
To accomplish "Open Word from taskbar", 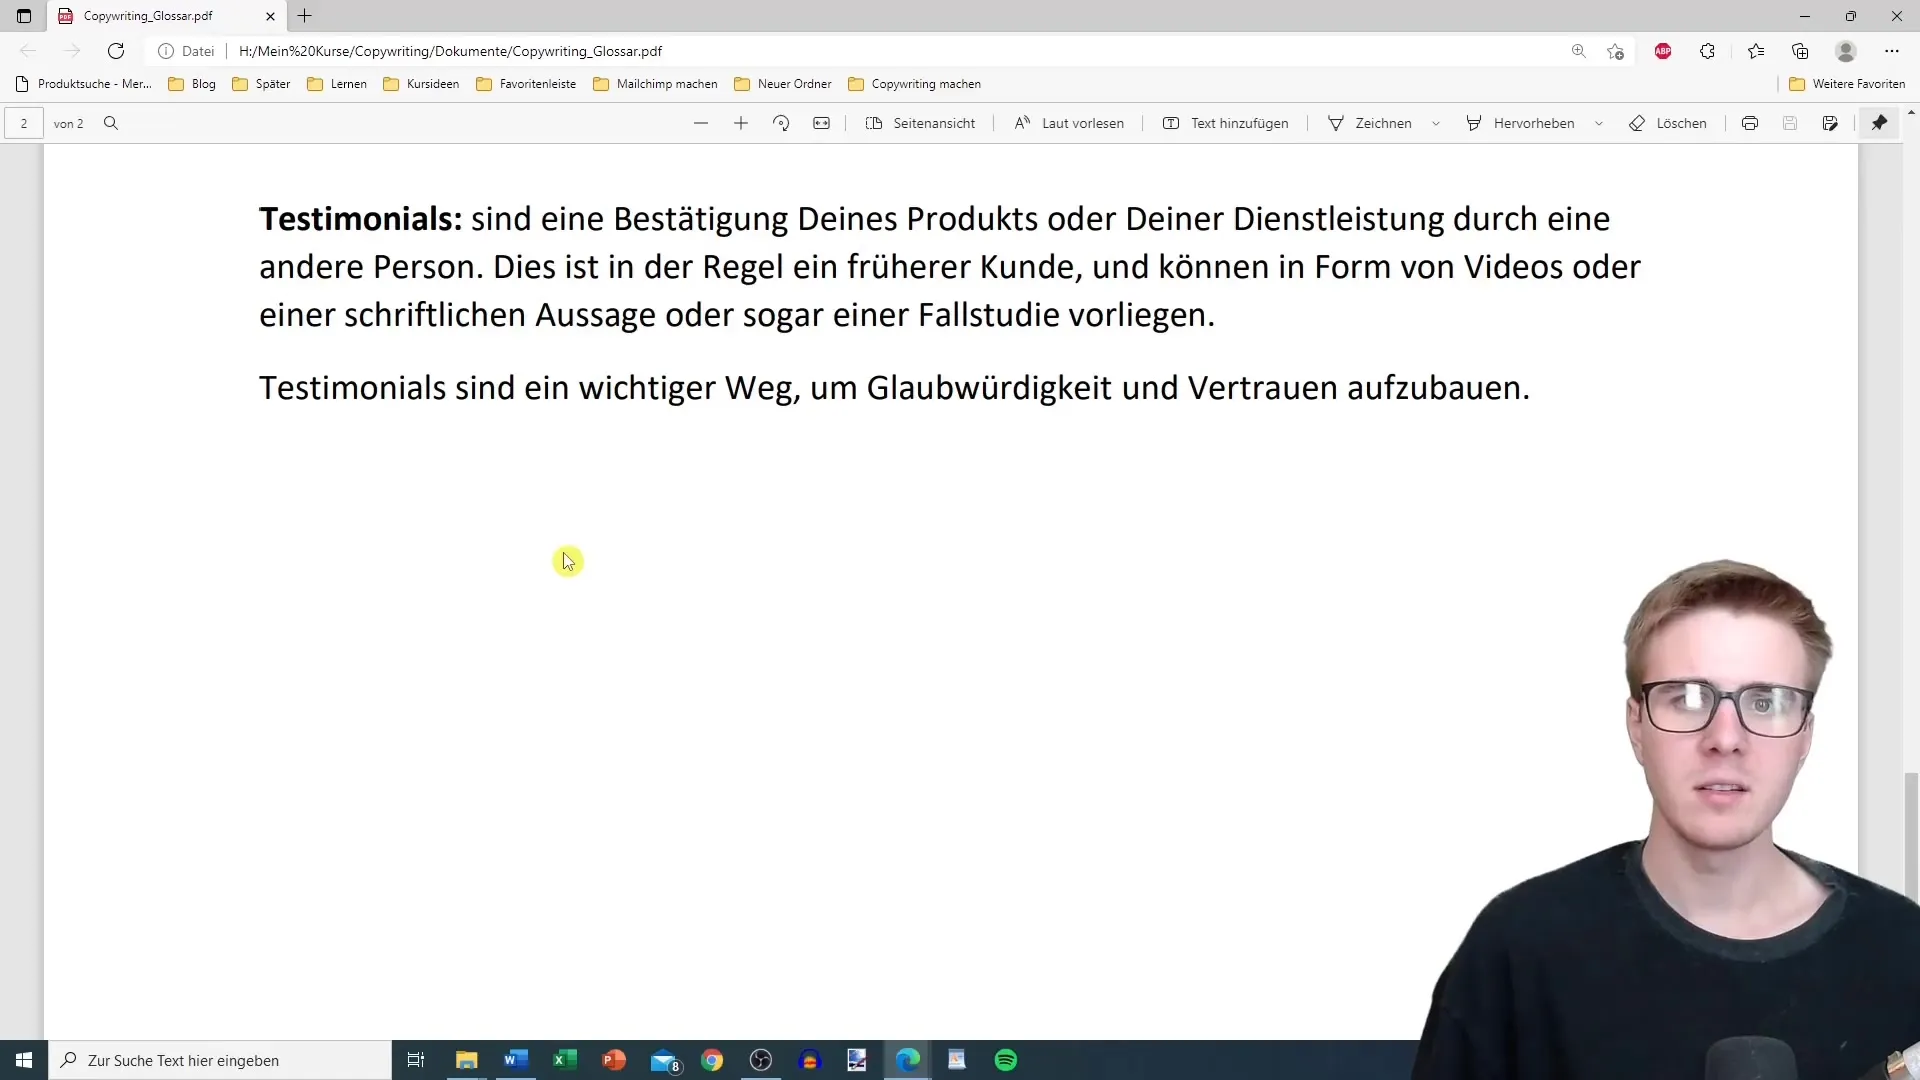I will pos(516,1060).
